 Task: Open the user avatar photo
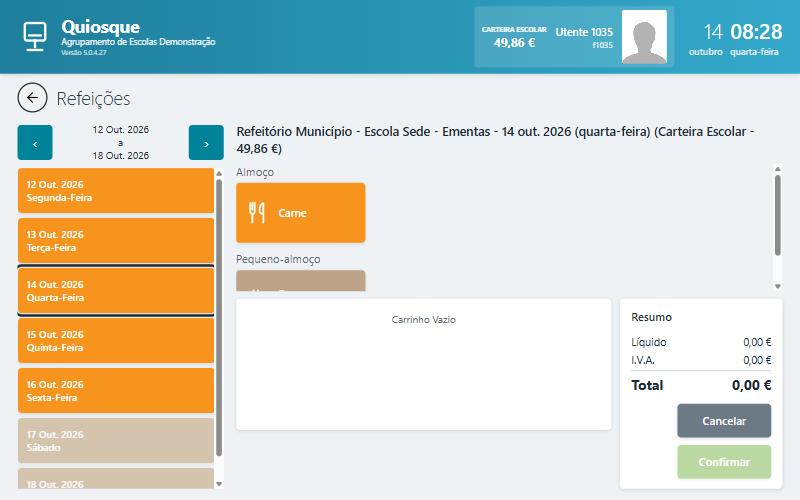[x=644, y=37]
